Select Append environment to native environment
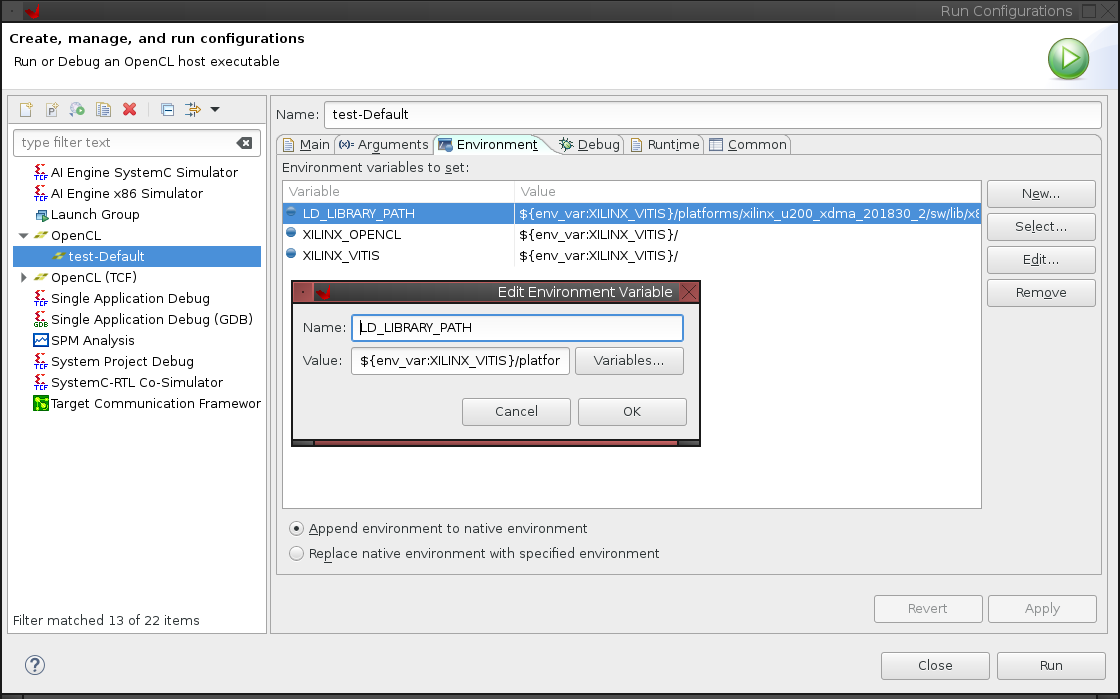Screen dimensions: 1120x699 point(296,528)
